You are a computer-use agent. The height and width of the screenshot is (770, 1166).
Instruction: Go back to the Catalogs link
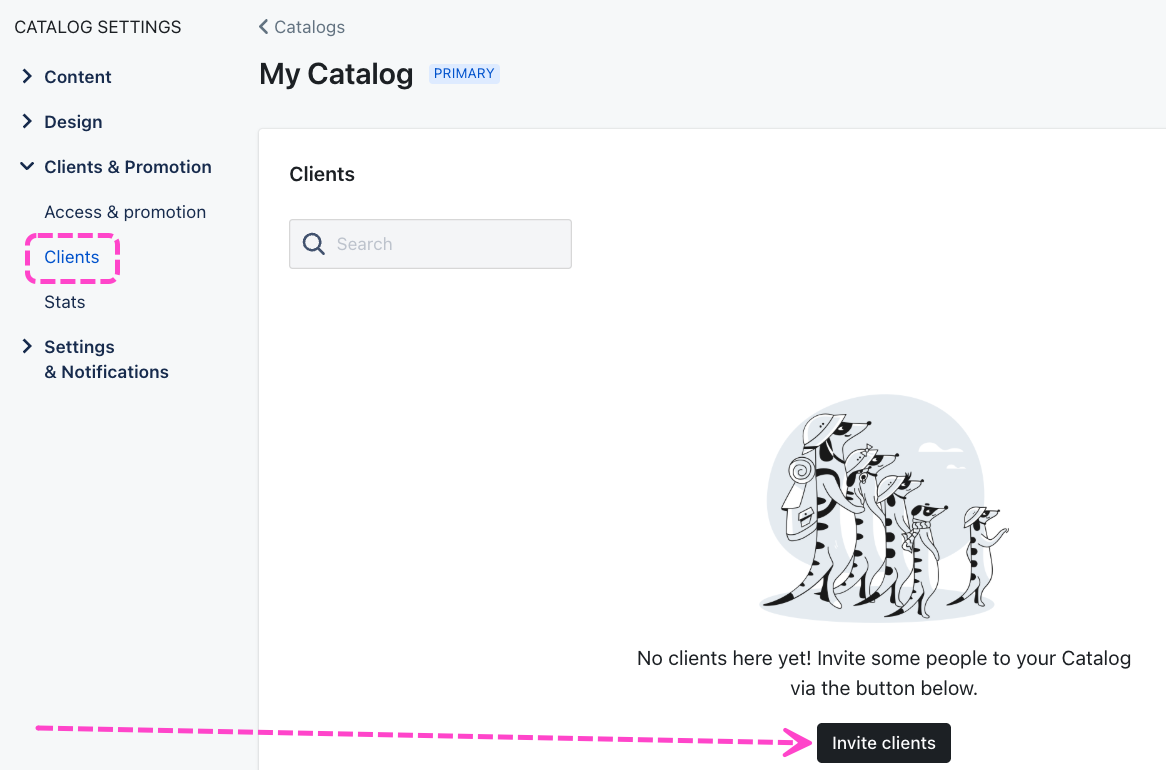click(309, 27)
